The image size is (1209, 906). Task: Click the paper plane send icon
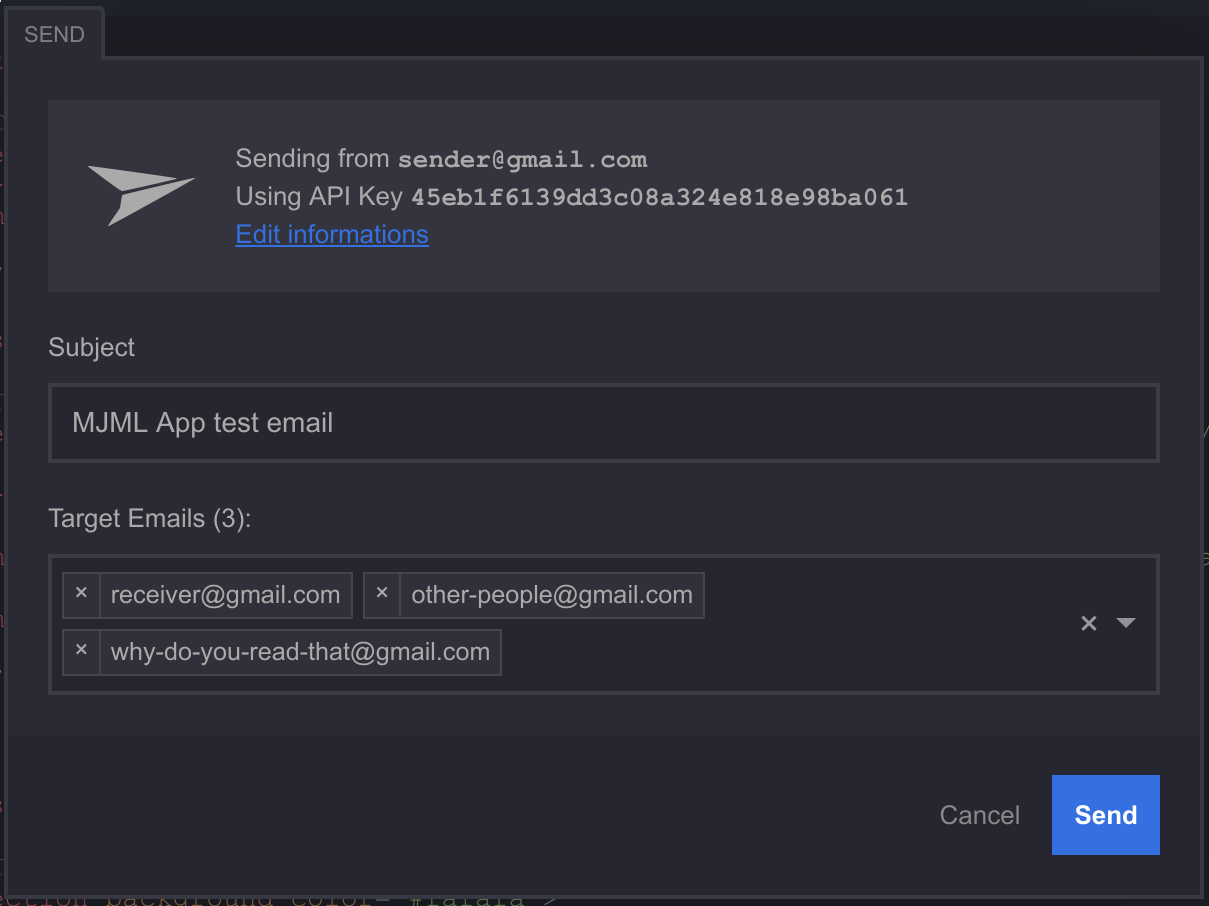click(x=141, y=194)
